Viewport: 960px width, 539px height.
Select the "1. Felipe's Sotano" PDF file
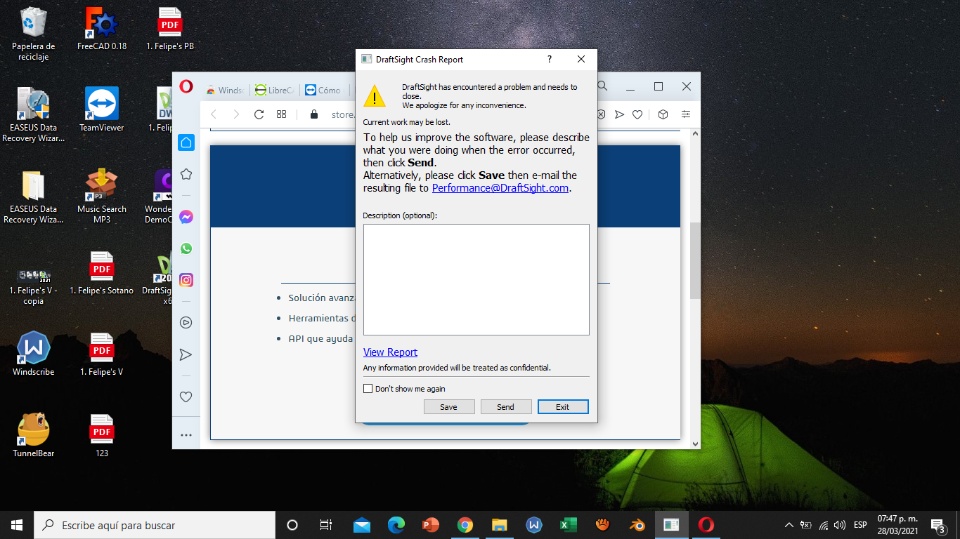tap(102, 273)
